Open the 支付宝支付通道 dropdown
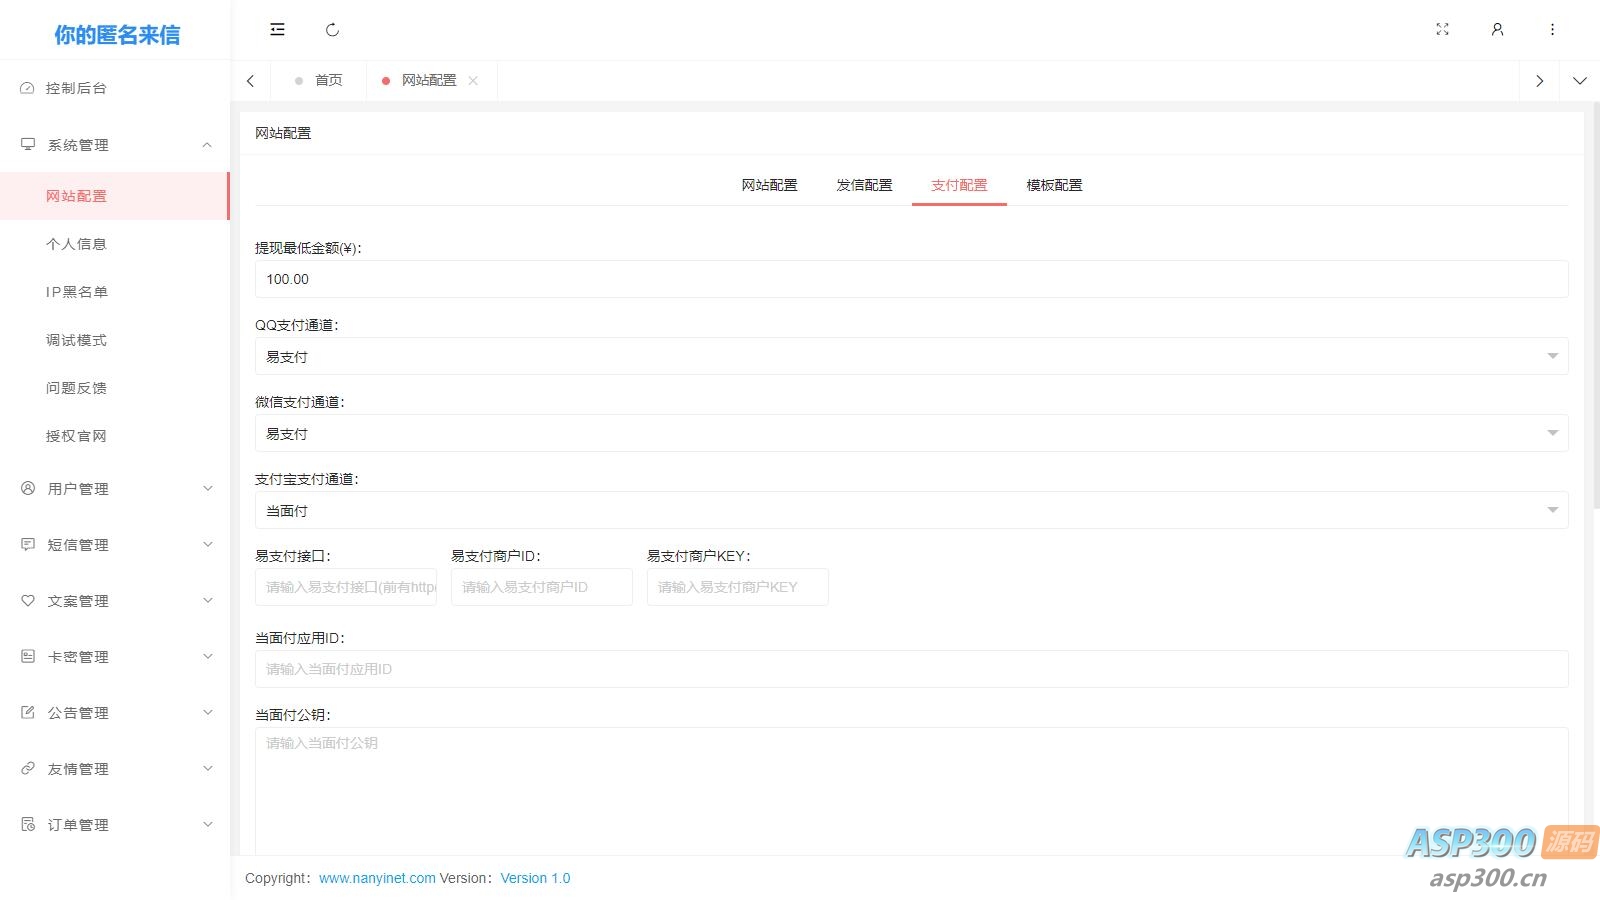Viewport: 1600px width, 900px height. 910,511
